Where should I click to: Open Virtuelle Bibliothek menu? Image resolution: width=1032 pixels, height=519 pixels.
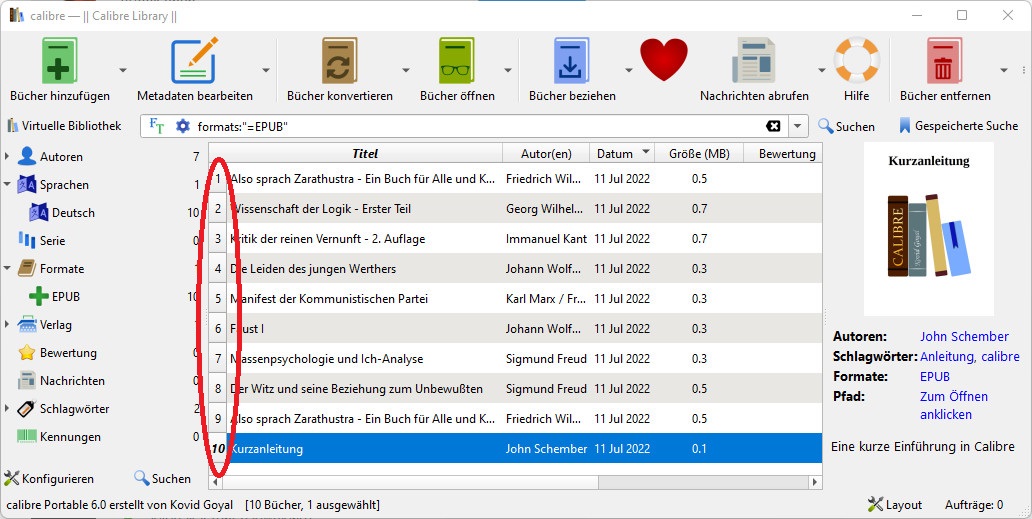(x=64, y=126)
